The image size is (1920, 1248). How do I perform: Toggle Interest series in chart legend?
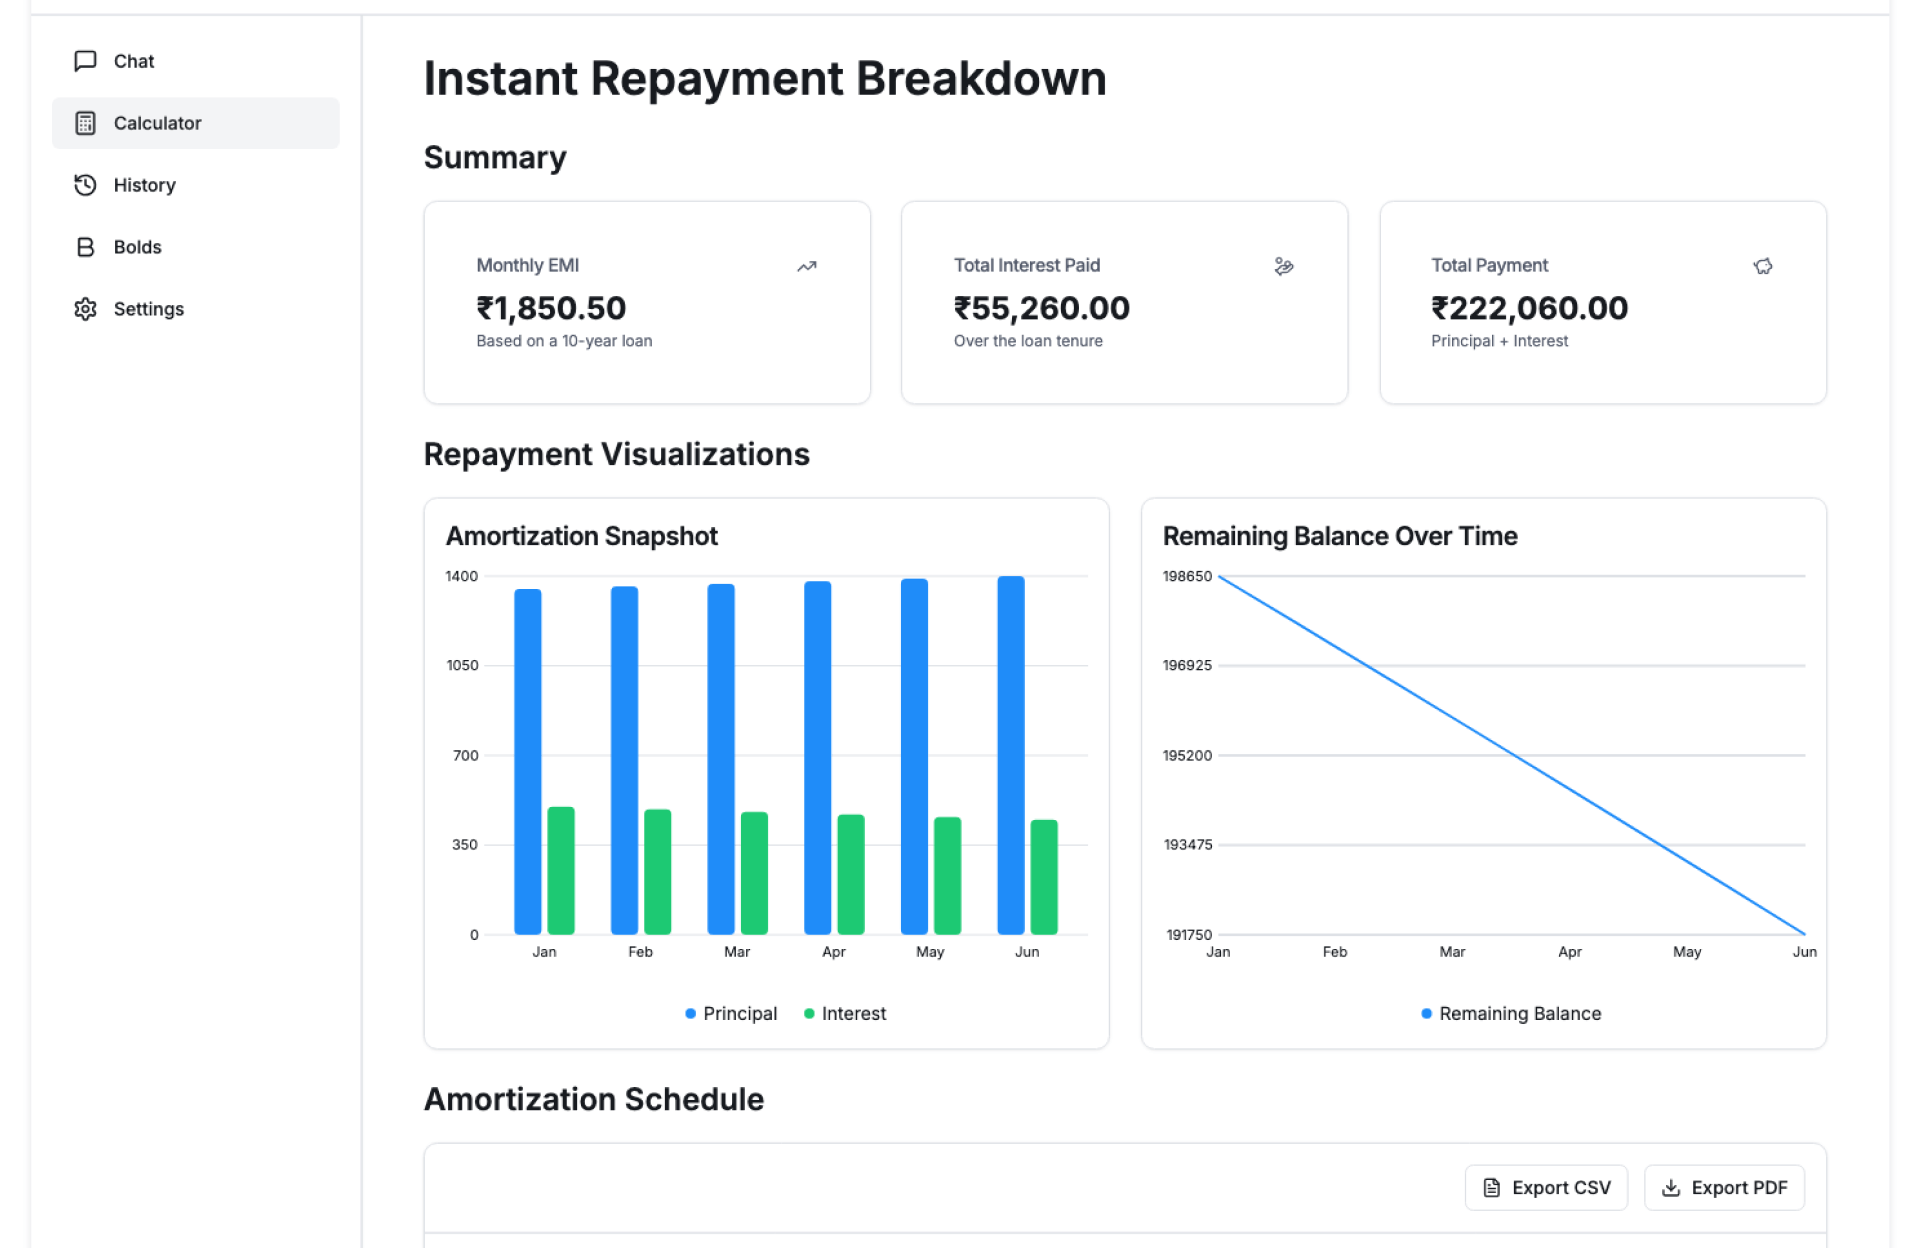[x=845, y=1013]
